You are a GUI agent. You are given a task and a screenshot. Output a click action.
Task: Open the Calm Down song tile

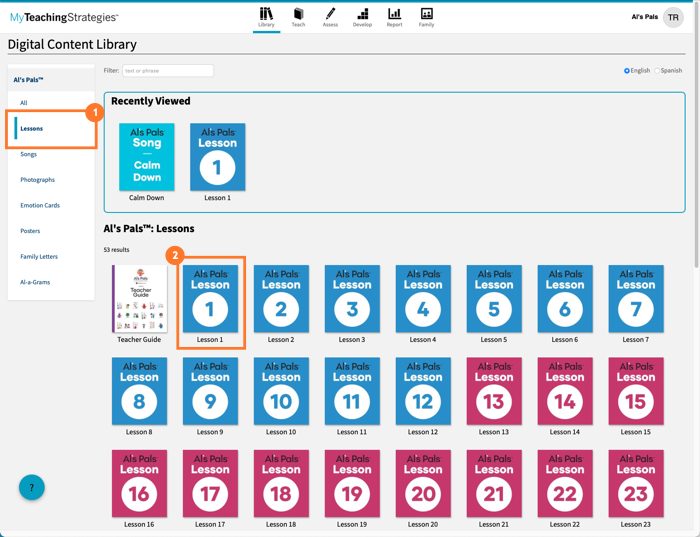tap(147, 157)
